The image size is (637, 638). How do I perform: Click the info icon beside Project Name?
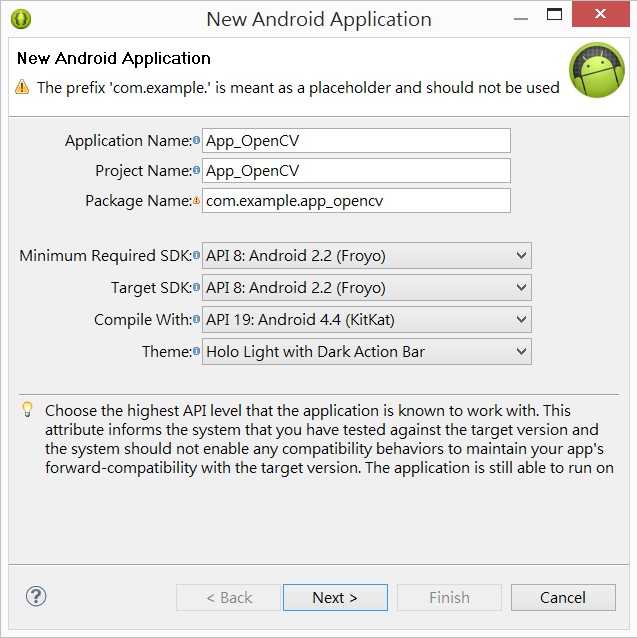tap(196, 170)
